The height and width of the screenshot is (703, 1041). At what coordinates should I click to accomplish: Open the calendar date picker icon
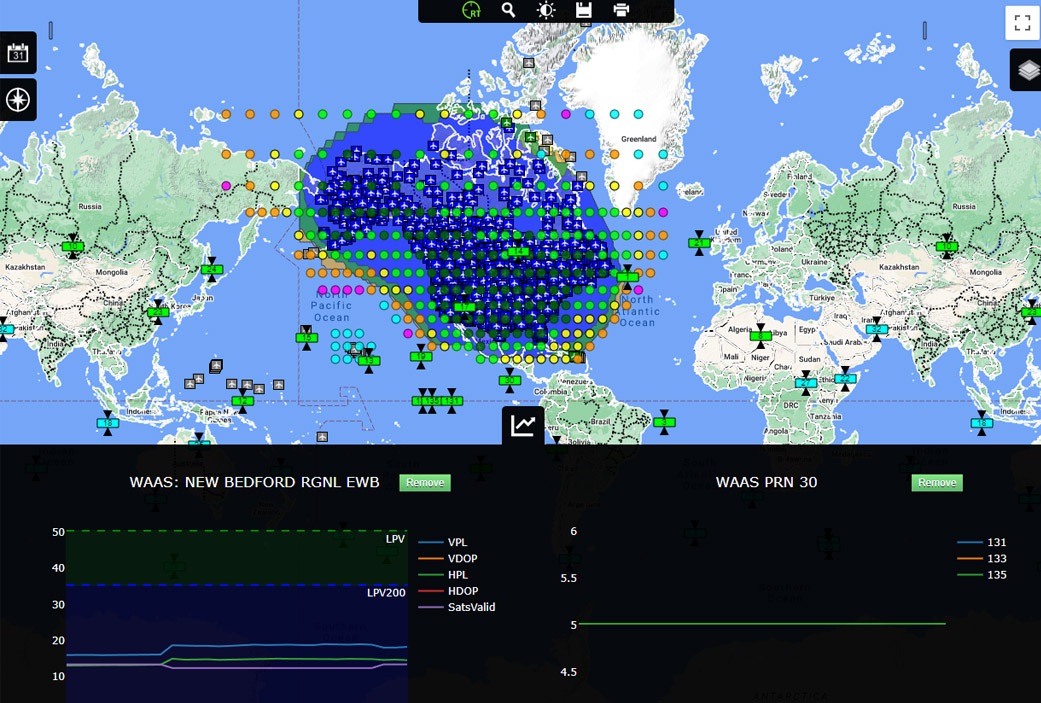click(x=18, y=53)
